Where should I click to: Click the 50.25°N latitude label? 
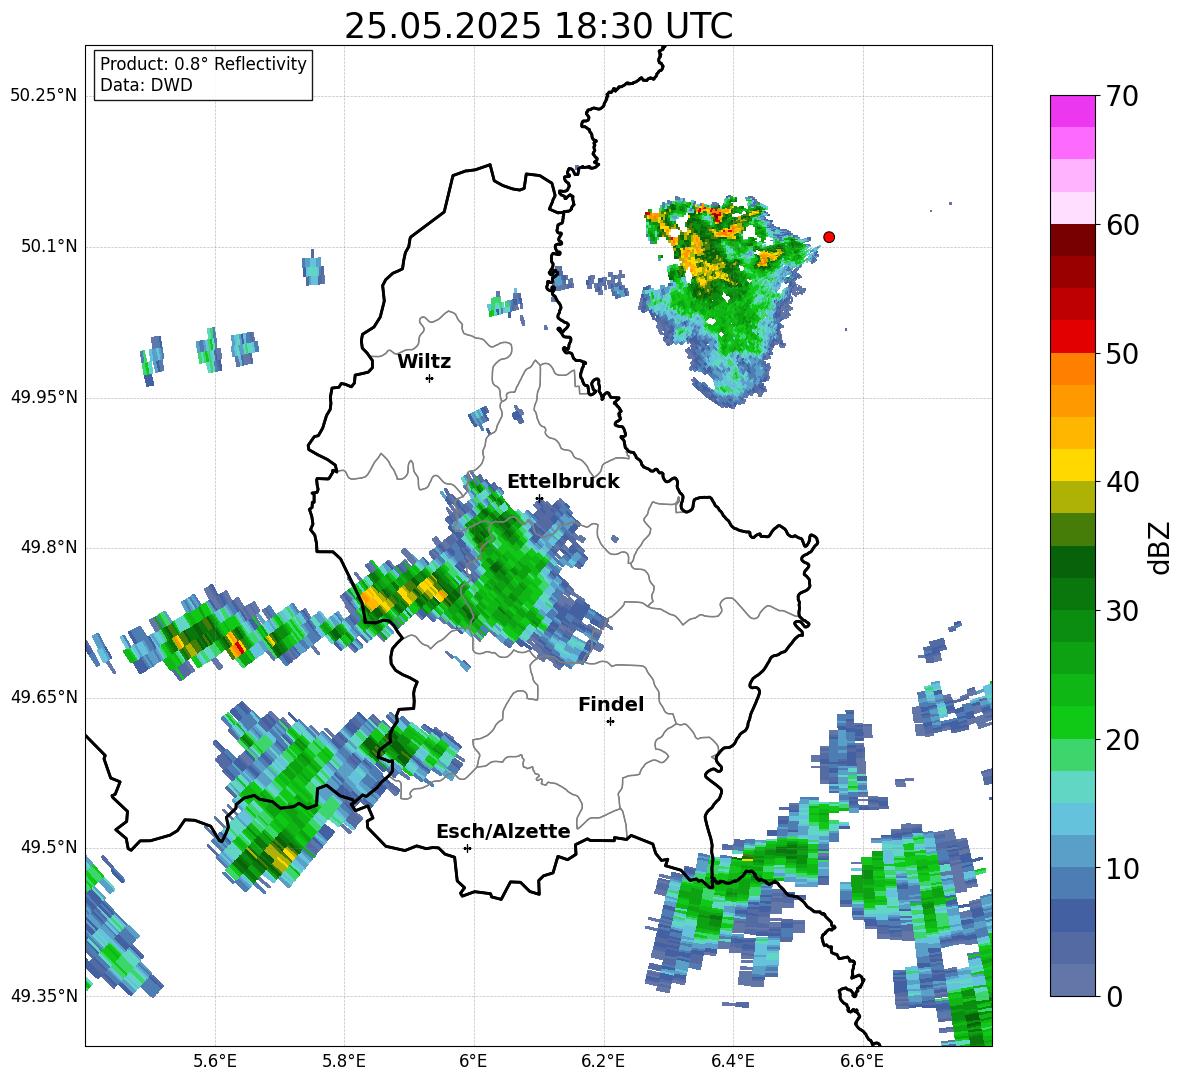click(44, 96)
